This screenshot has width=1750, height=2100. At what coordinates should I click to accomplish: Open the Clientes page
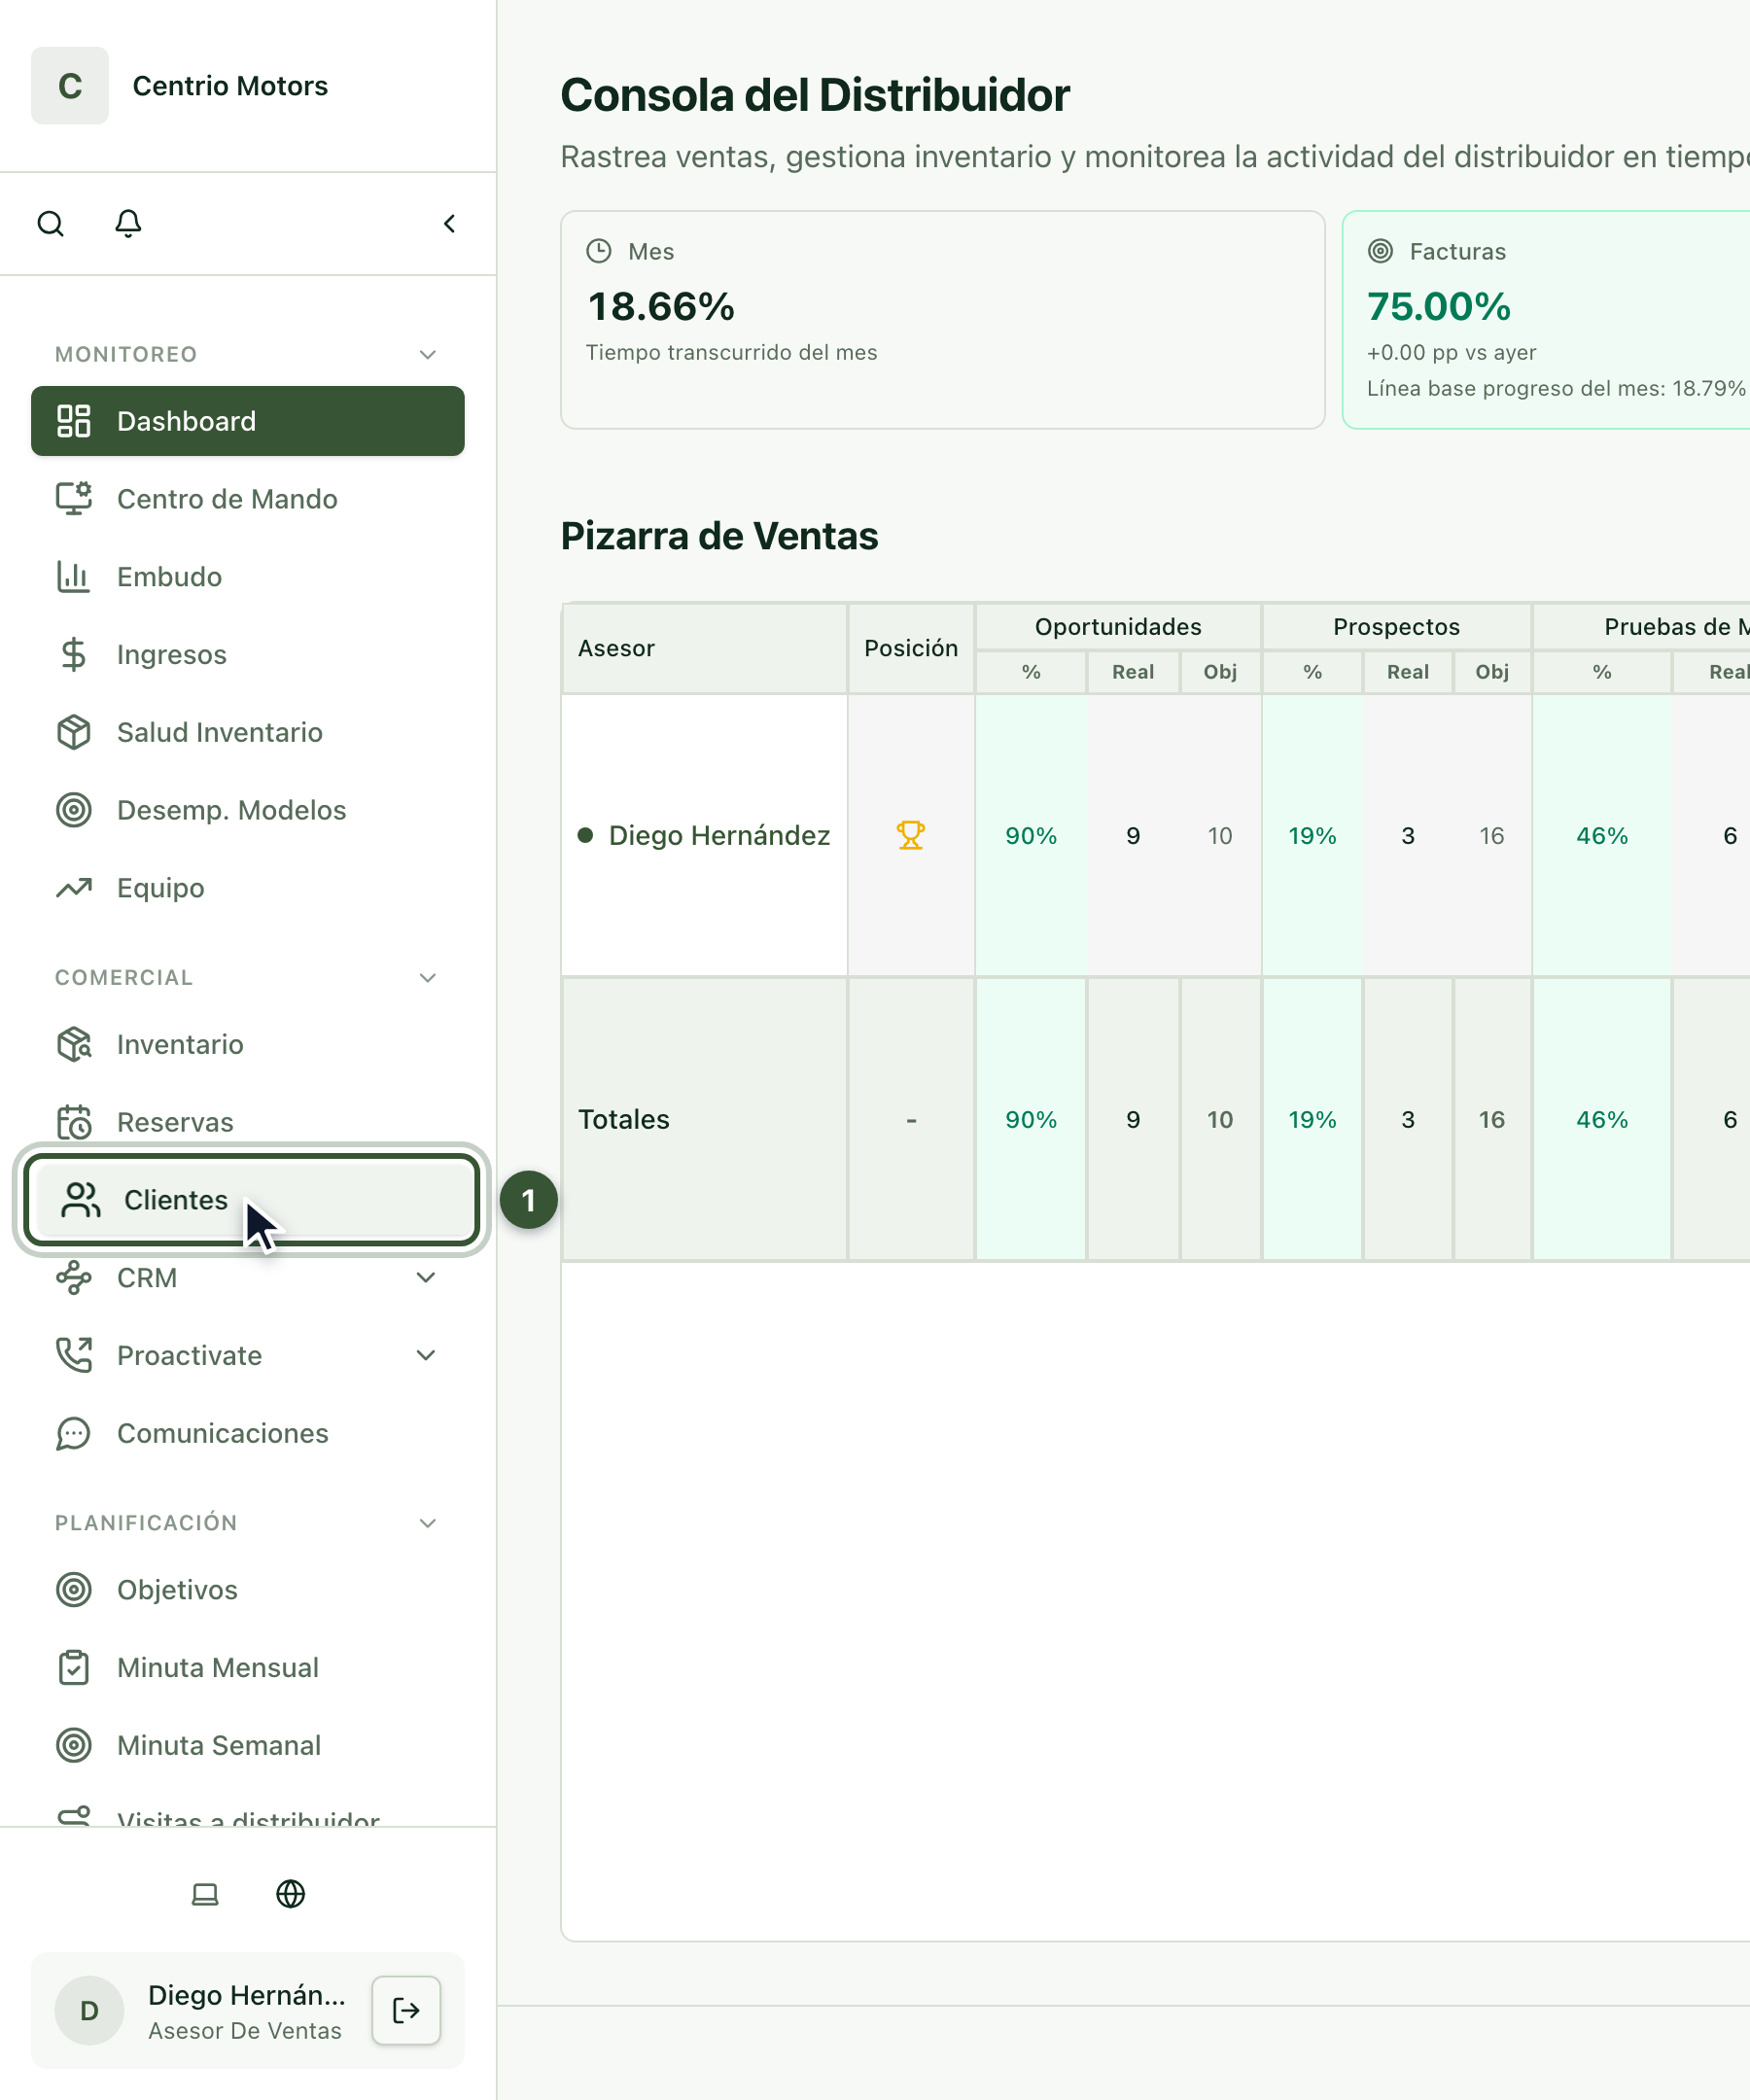pos(251,1200)
